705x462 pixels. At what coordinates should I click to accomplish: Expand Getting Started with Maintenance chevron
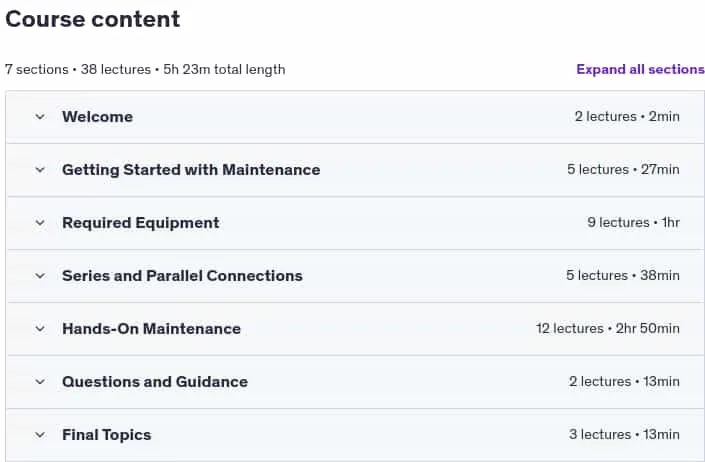tap(40, 170)
